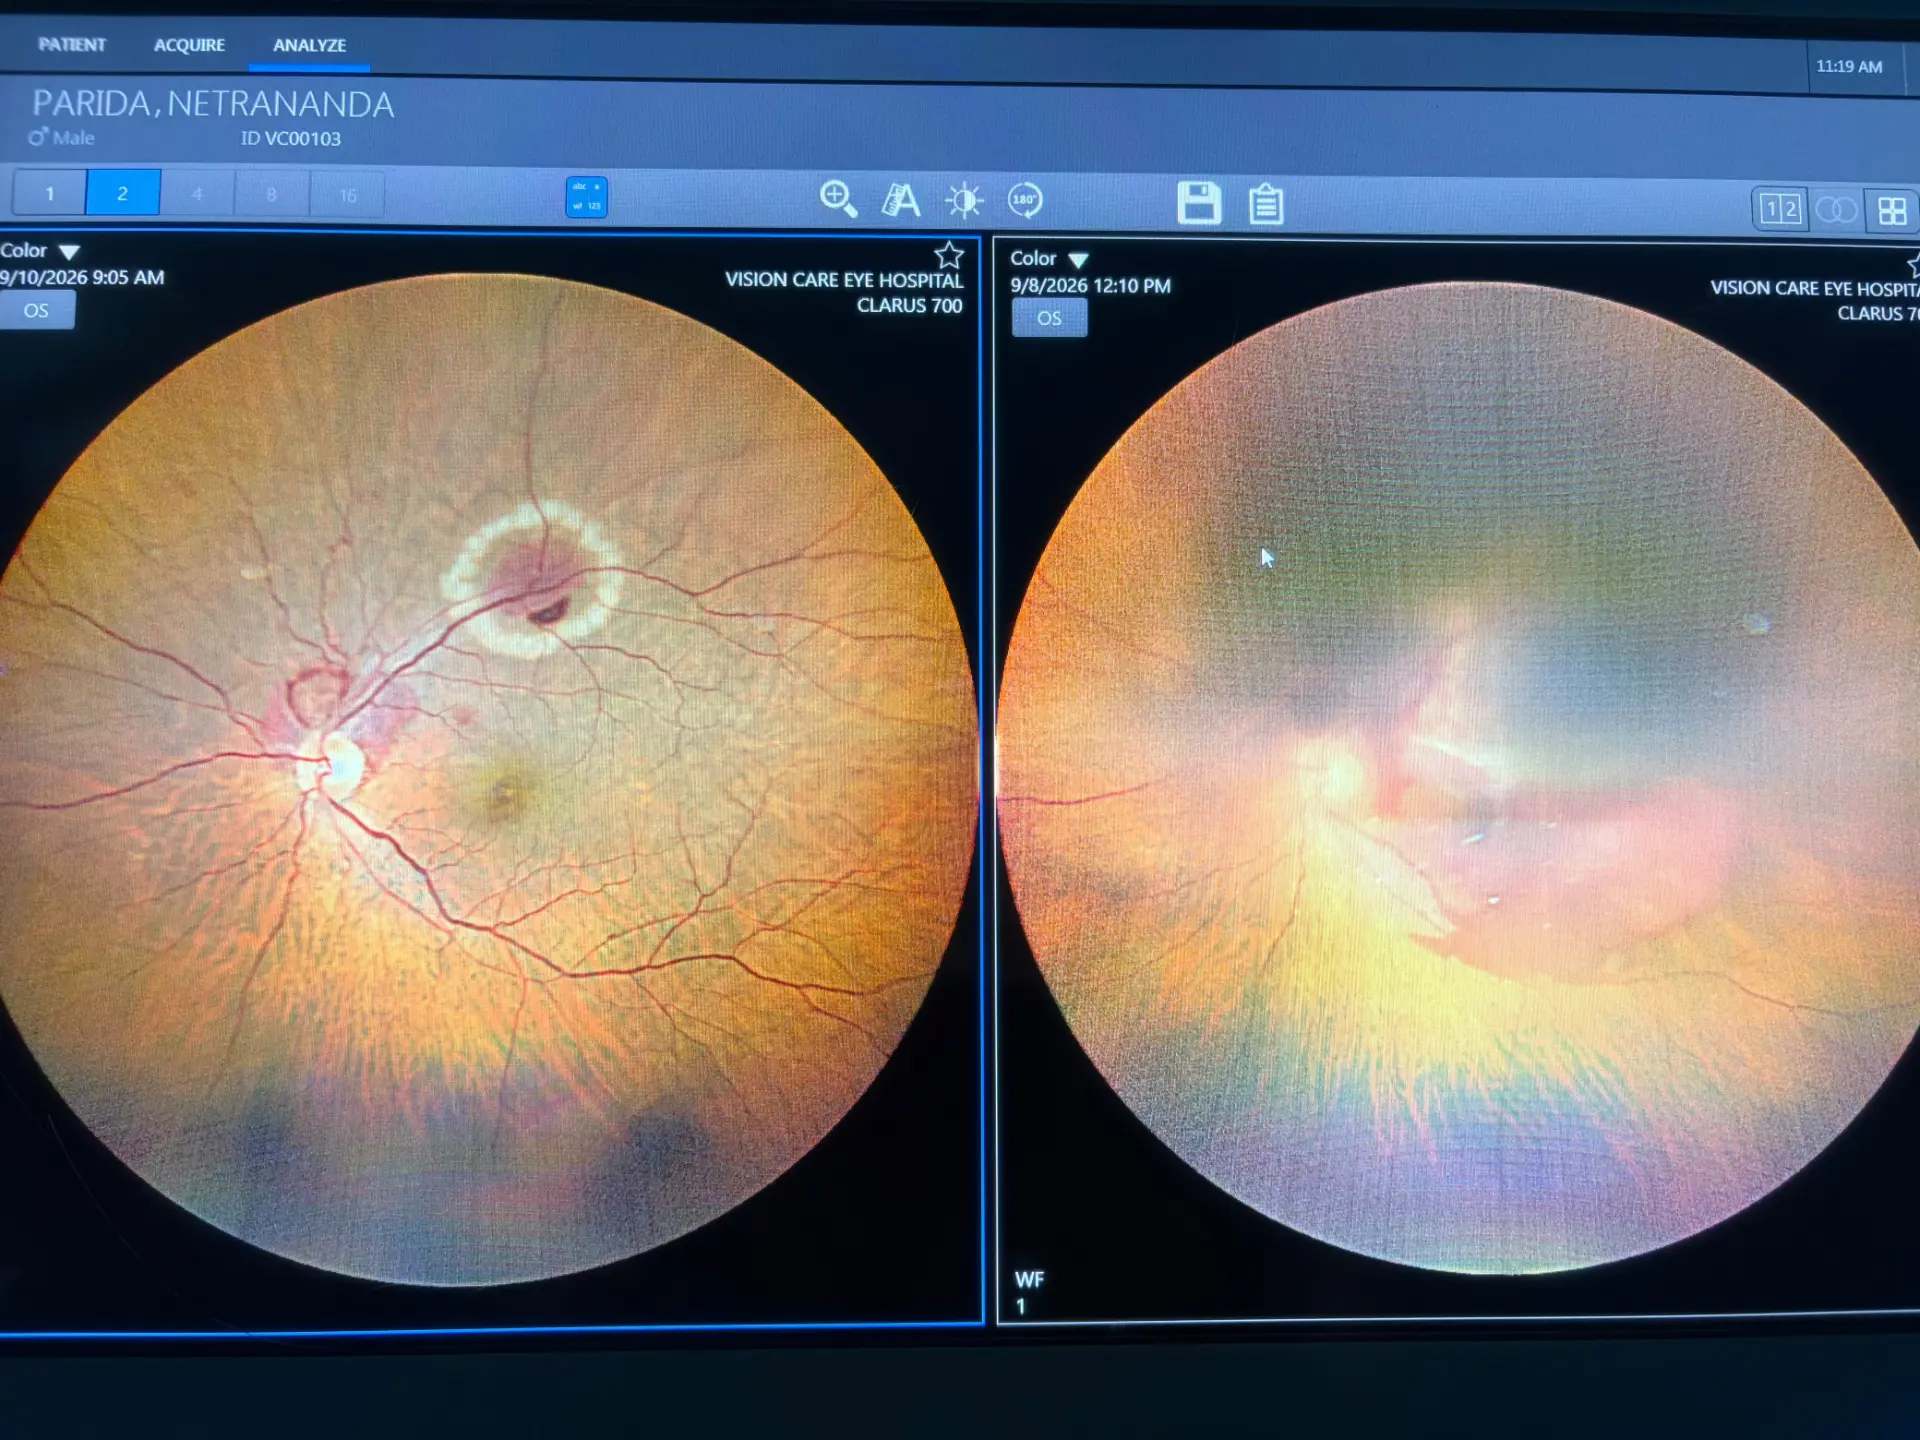The height and width of the screenshot is (1440, 1920).
Task: Open the report clipboard icon
Action: coord(1266,204)
